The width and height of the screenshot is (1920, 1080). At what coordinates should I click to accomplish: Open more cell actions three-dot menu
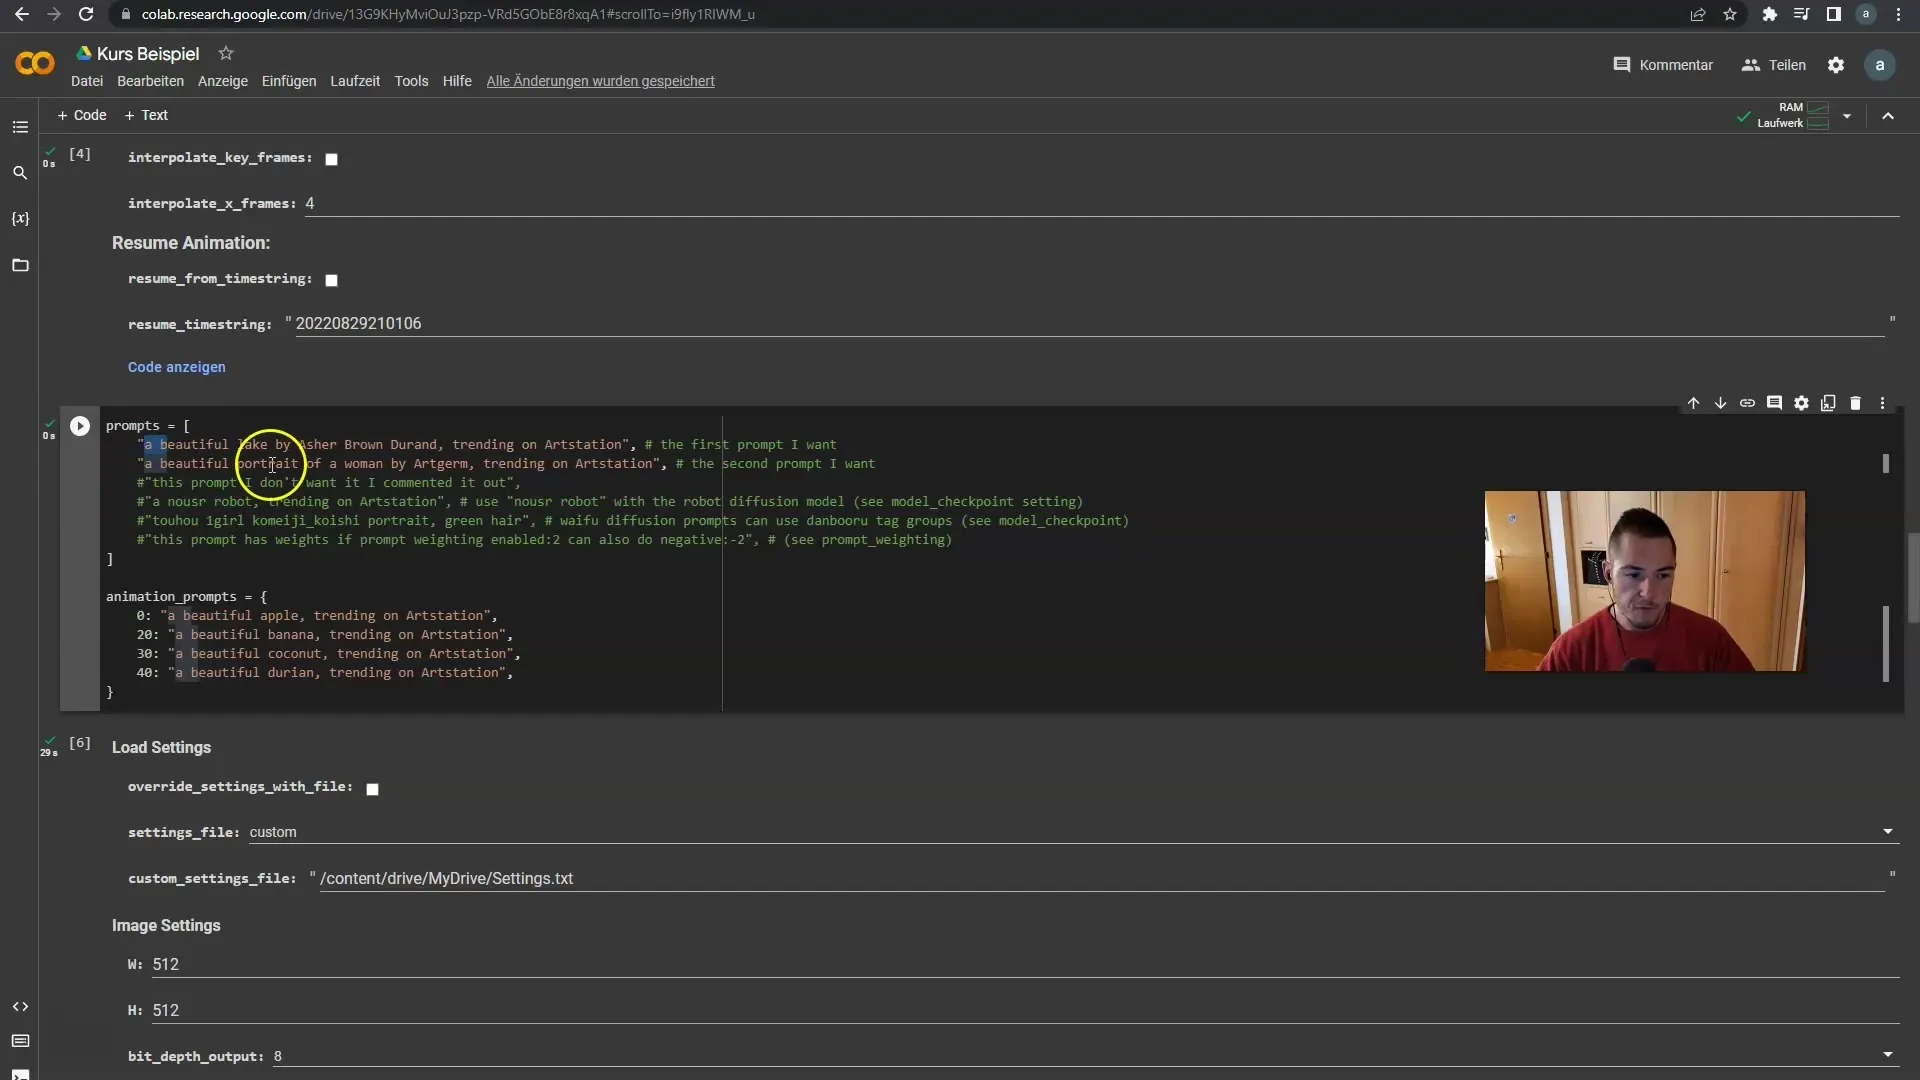coord(1882,403)
